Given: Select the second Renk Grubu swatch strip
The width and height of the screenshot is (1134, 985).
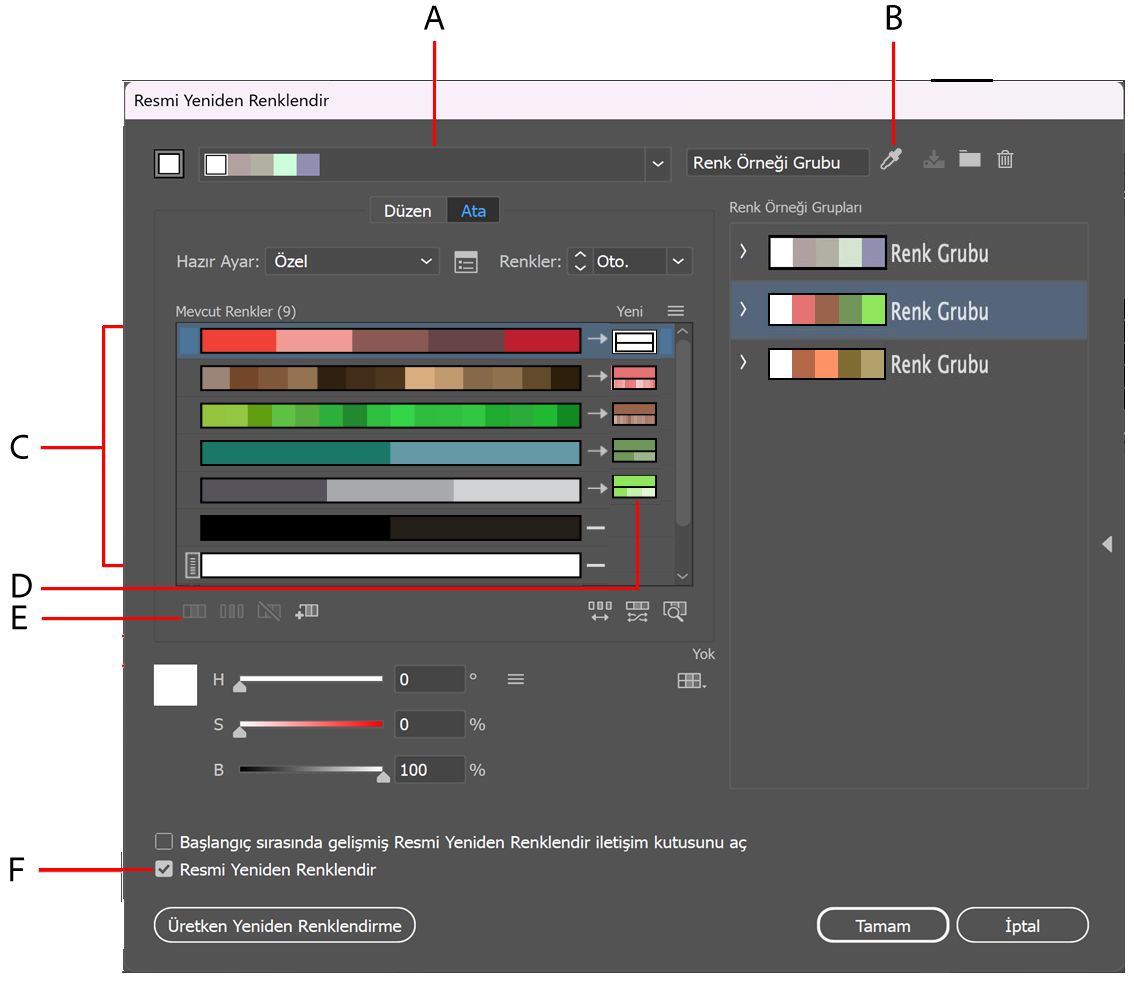Looking at the screenshot, I should click(x=827, y=310).
